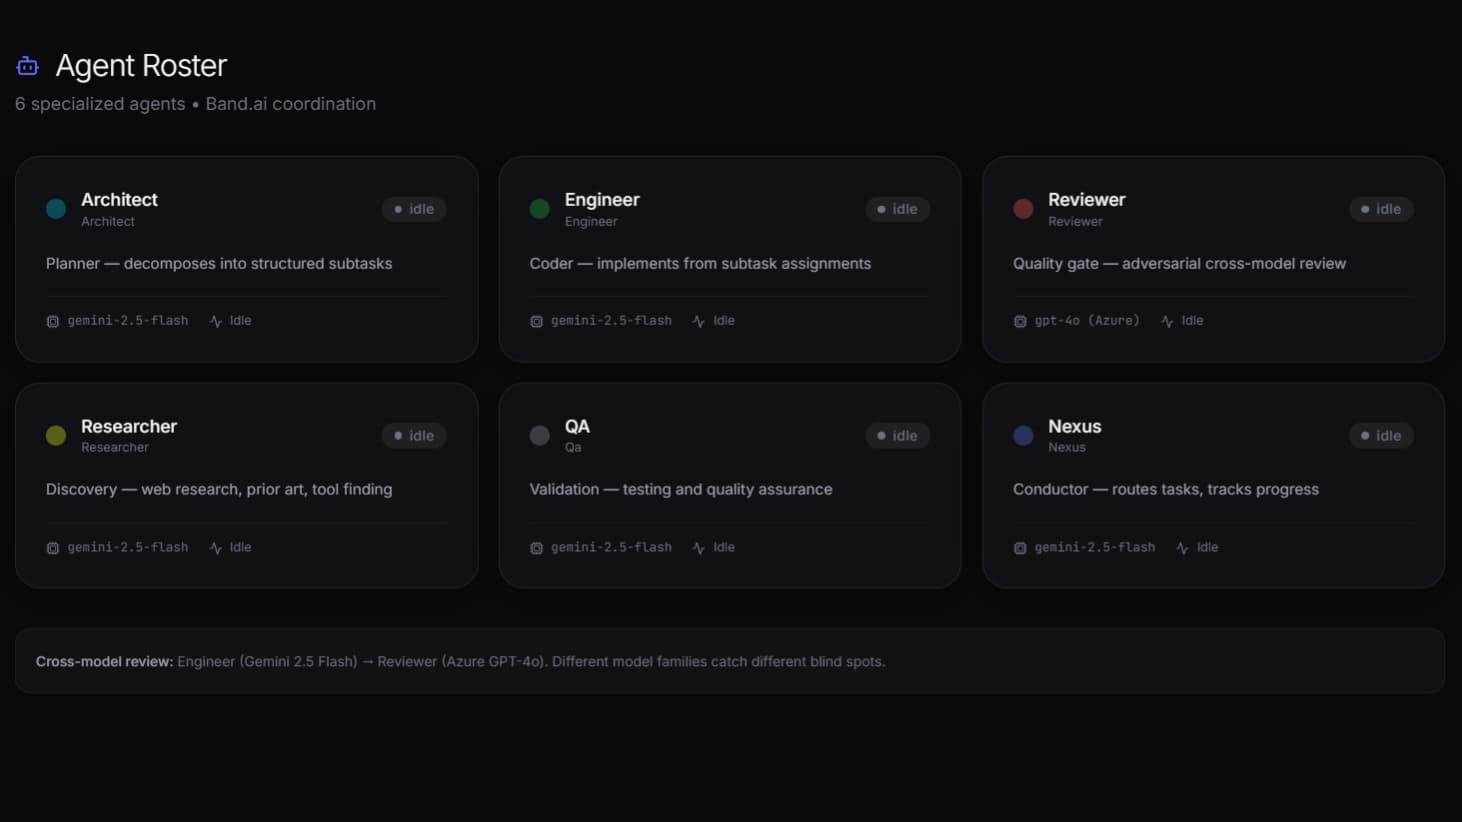Click the idle status badge on Researcher
The image size is (1462, 822).
(414, 435)
